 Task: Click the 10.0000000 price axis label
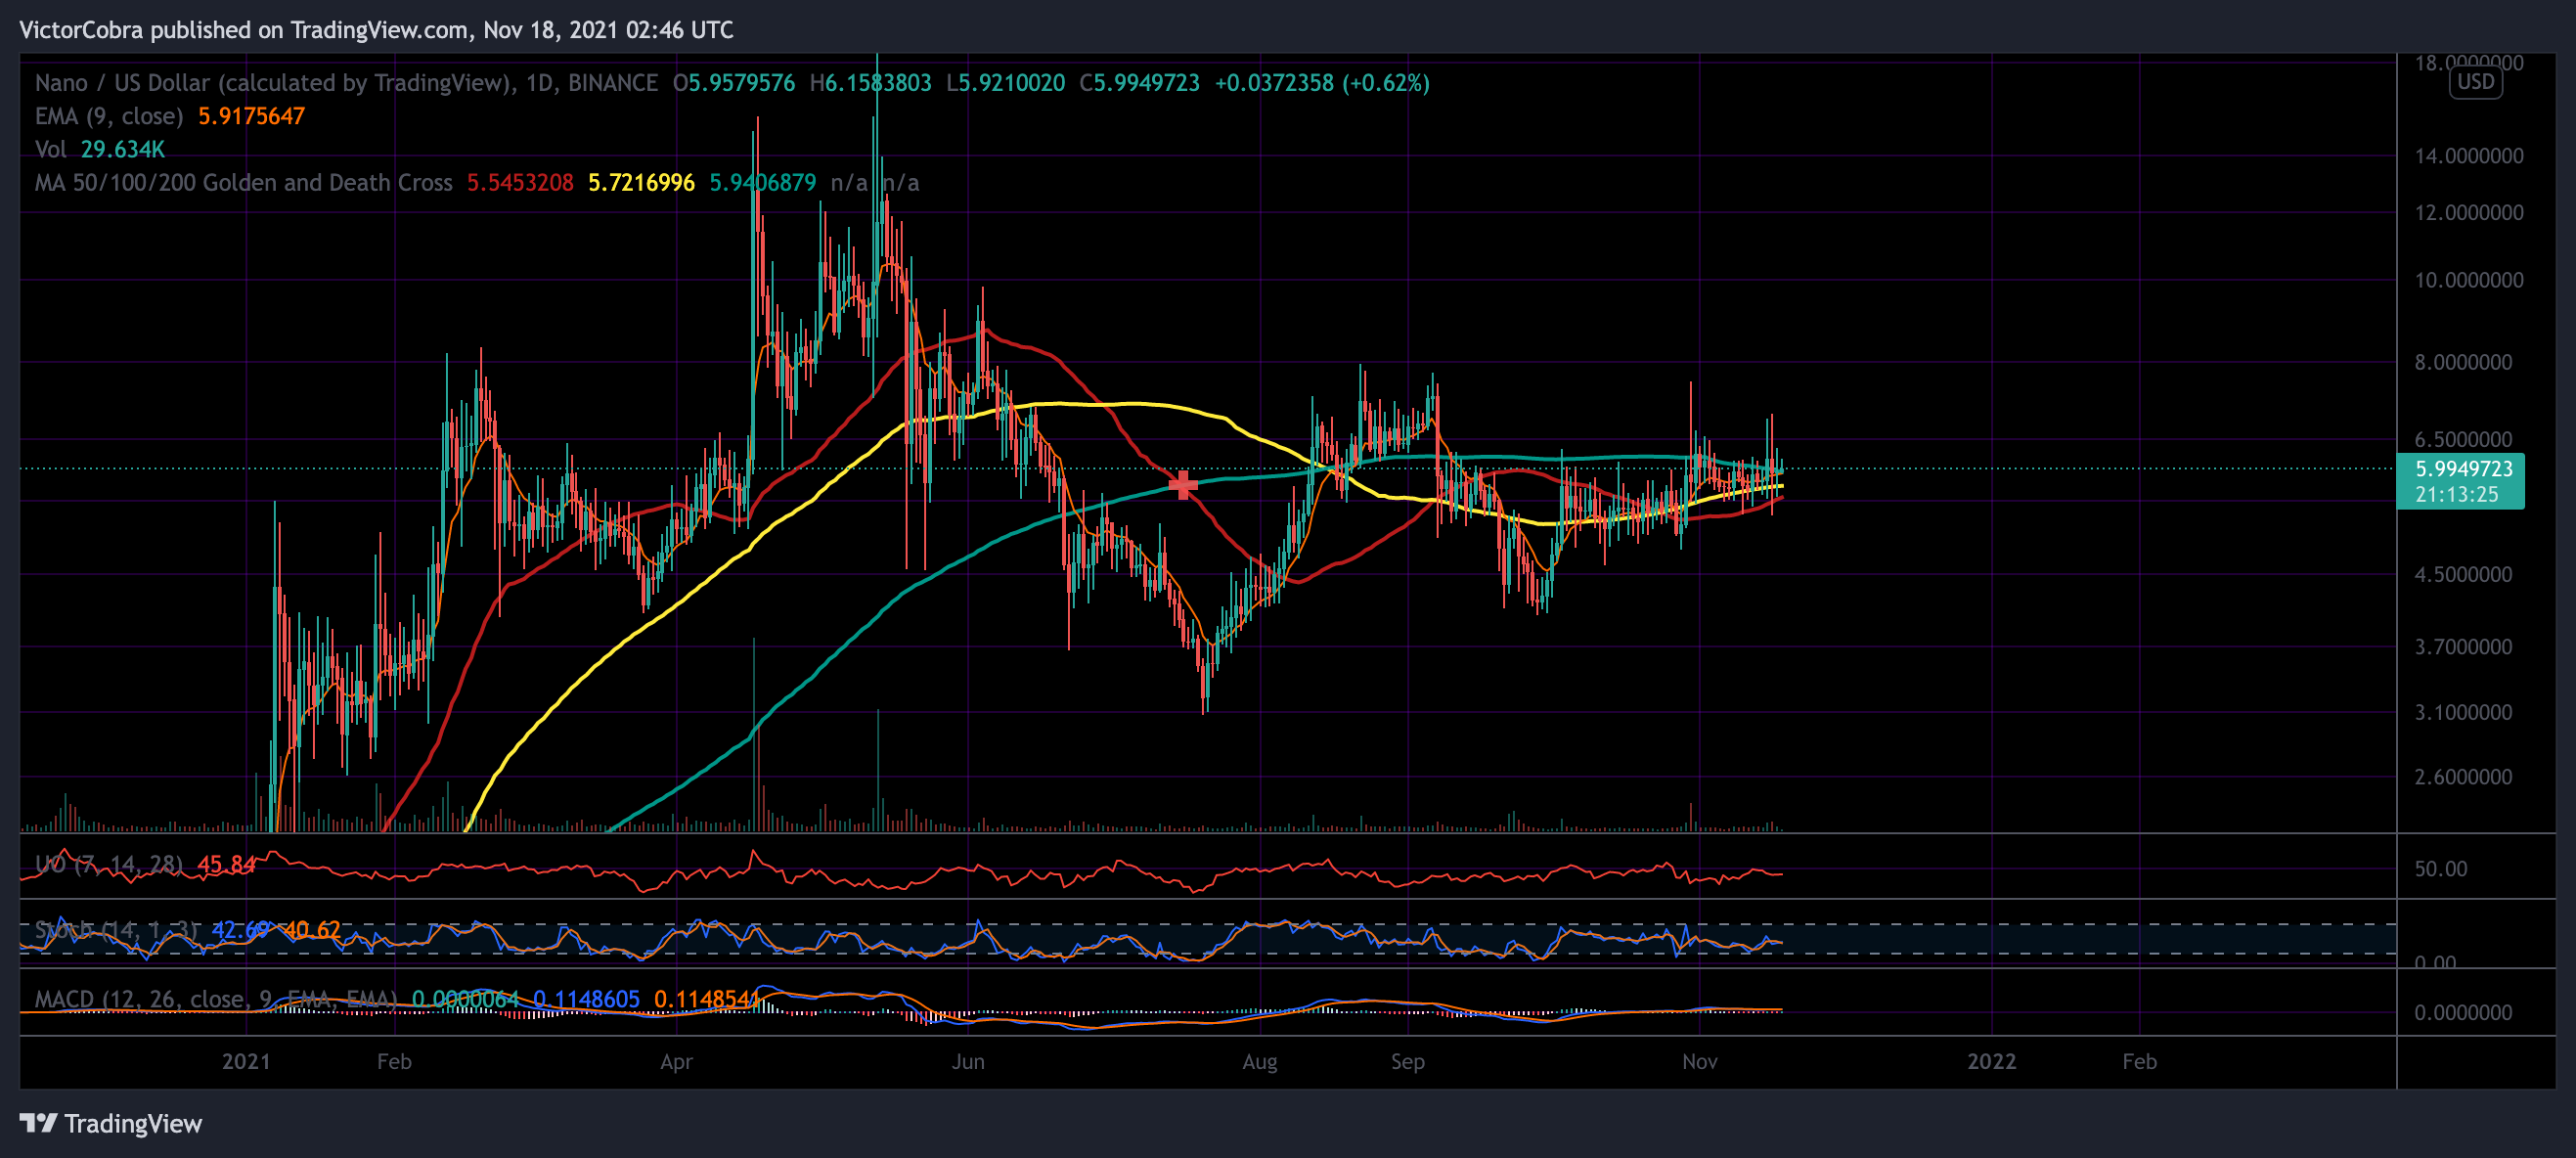click(x=2468, y=279)
